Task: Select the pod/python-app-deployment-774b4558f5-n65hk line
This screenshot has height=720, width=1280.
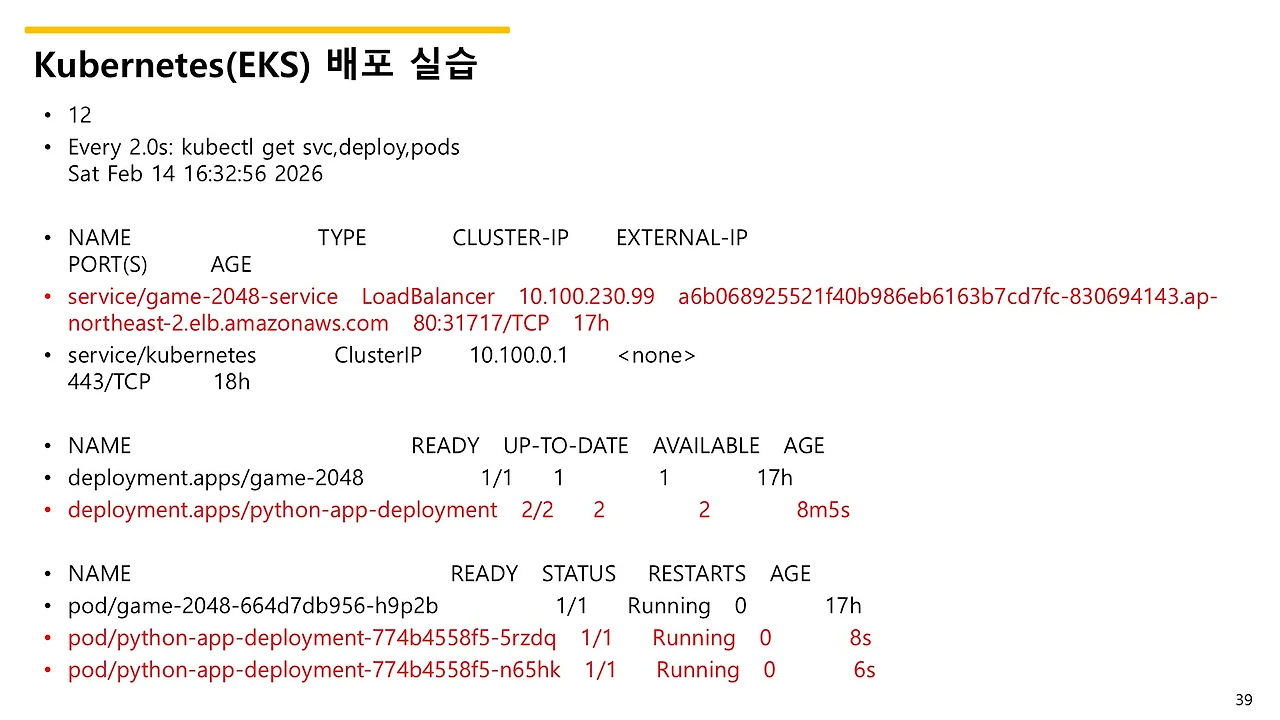Action: [314, 669]
